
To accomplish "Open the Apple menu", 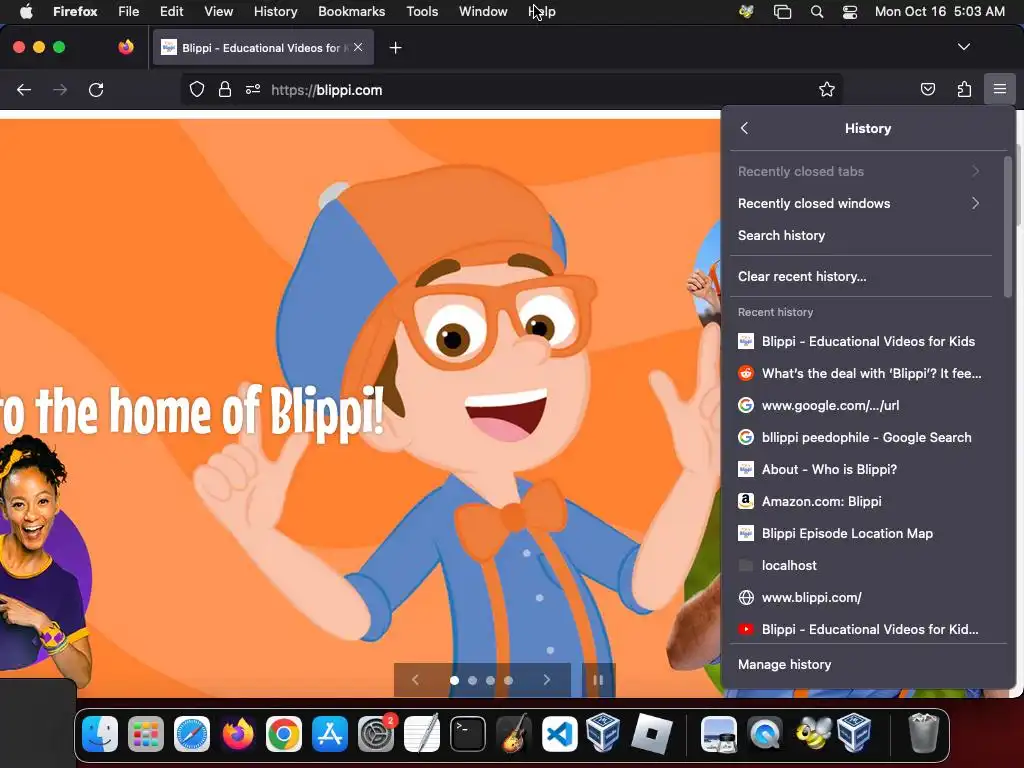I will (x=26, y=11).
